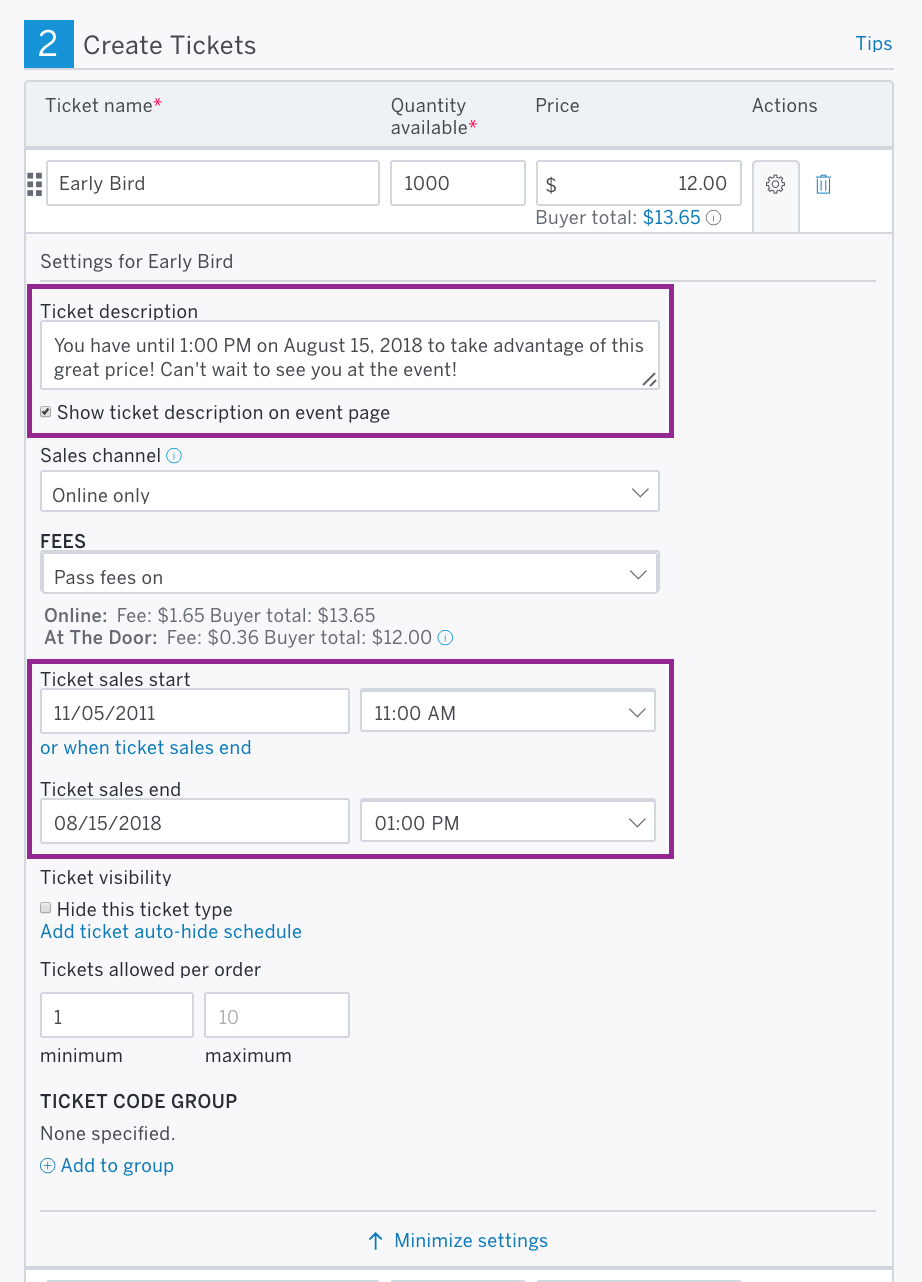
Task: Open the Tips link
Action: pos(873,43)
